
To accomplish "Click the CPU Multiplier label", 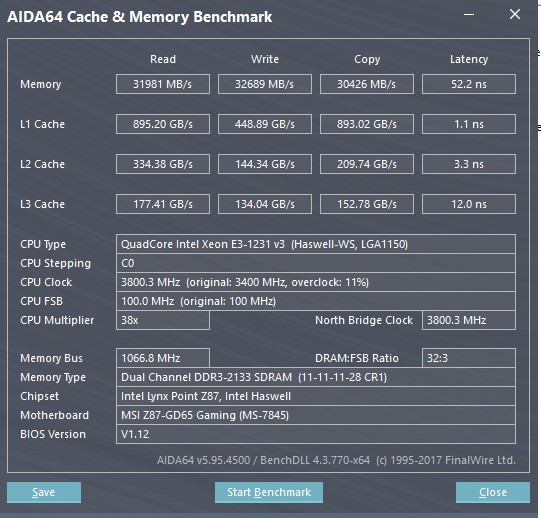I will (57, 320).
